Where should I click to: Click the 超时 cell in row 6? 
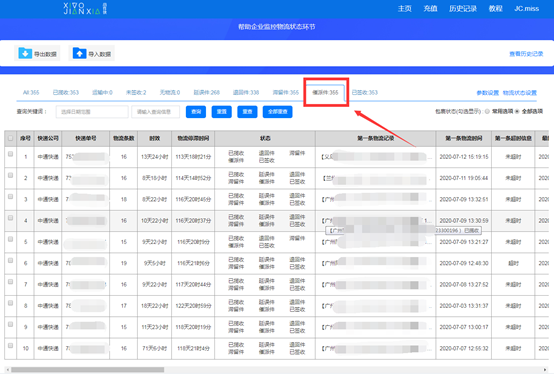tap(513, 263)
